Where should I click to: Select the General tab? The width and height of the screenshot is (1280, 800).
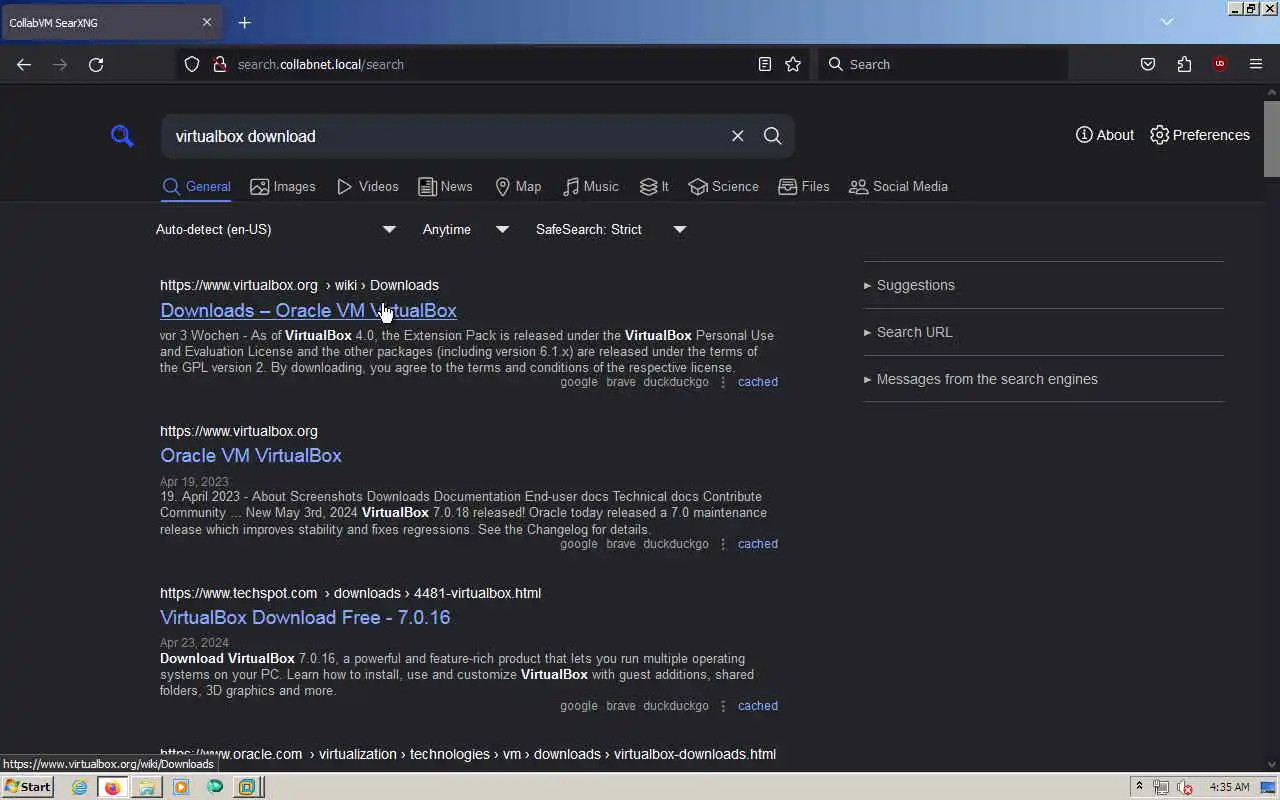196,187
